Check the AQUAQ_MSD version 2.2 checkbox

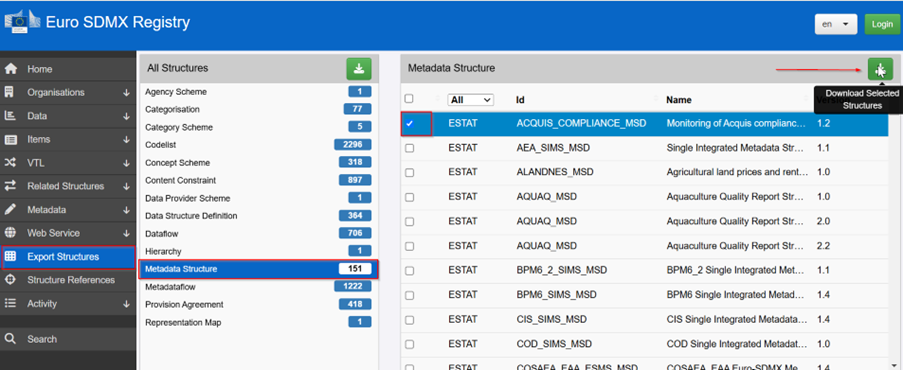coord(409,246)
